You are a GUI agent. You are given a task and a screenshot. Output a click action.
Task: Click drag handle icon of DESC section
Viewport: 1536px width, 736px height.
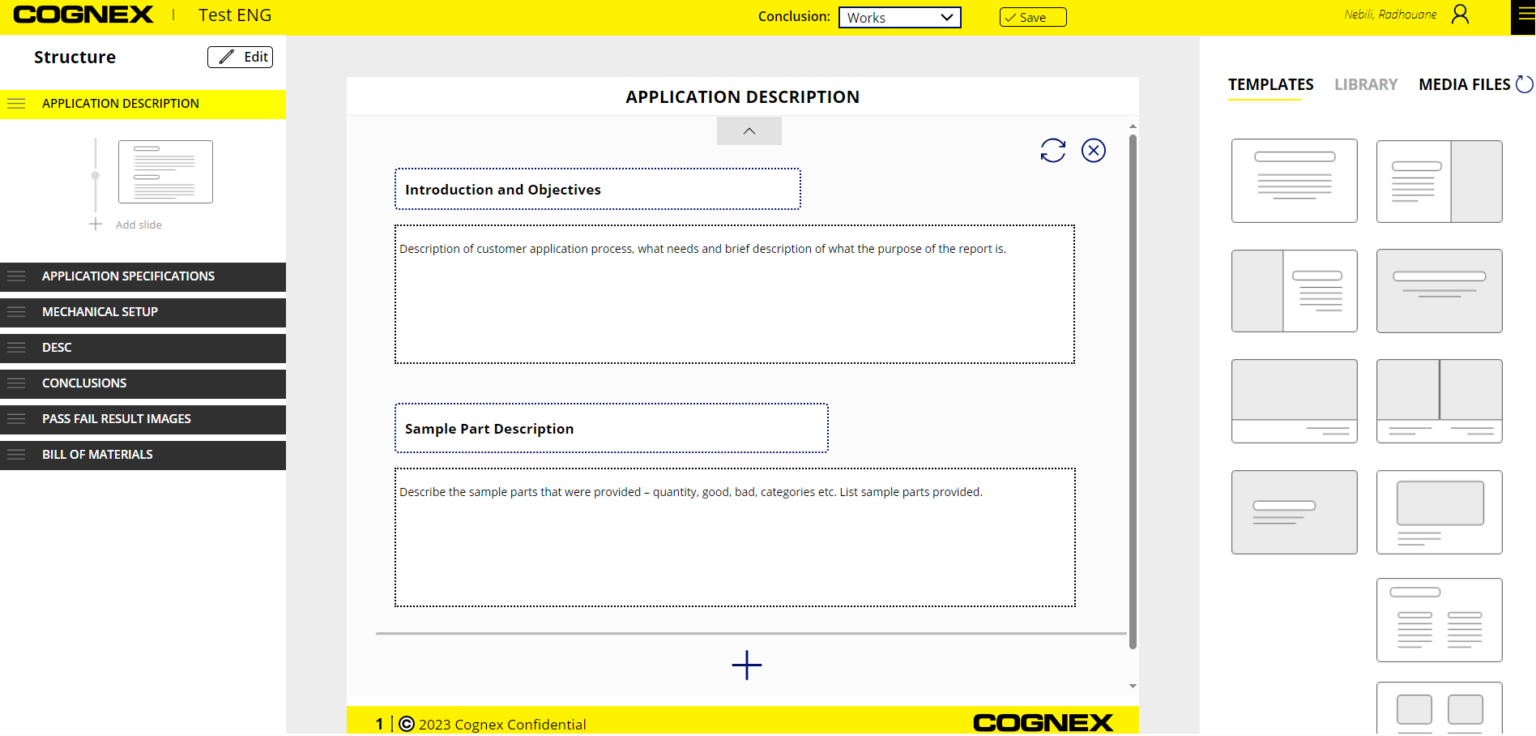click(x=16, y=348)
